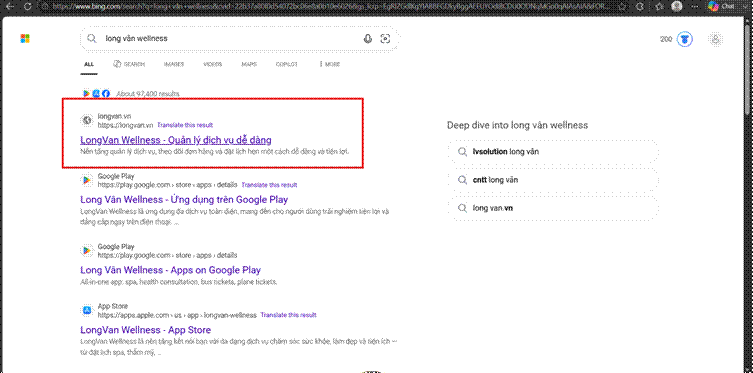Search the 'long van.vn' suggestion
This screenshot has width=753, height=373.
pyautogui.click(x=553, y=208)
